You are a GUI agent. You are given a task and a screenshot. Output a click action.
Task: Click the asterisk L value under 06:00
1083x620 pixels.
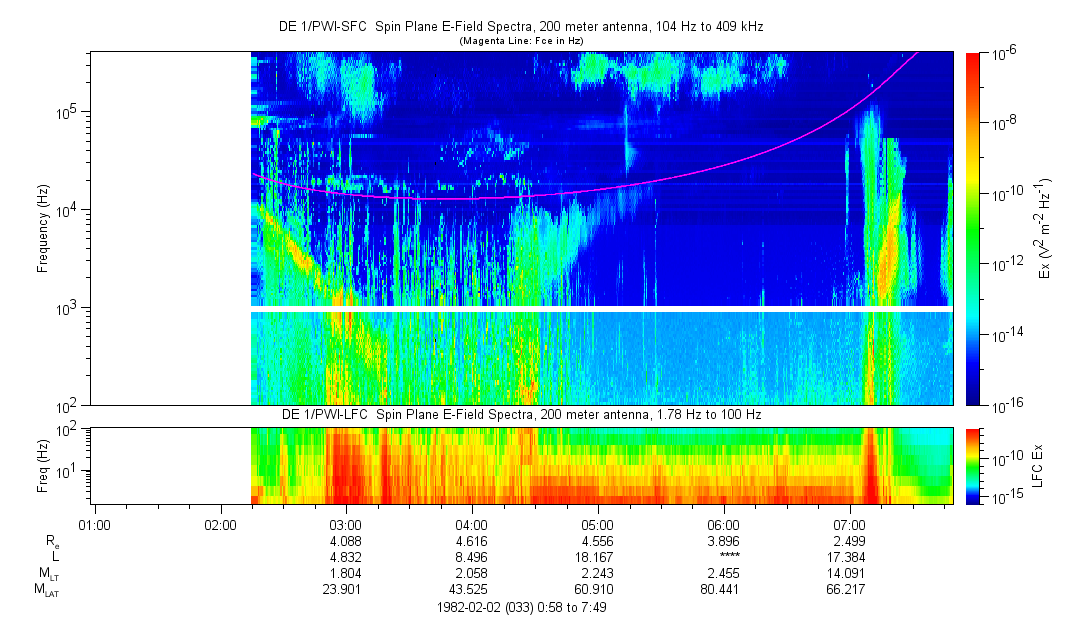pyautogui.click(x=723, y=557)
